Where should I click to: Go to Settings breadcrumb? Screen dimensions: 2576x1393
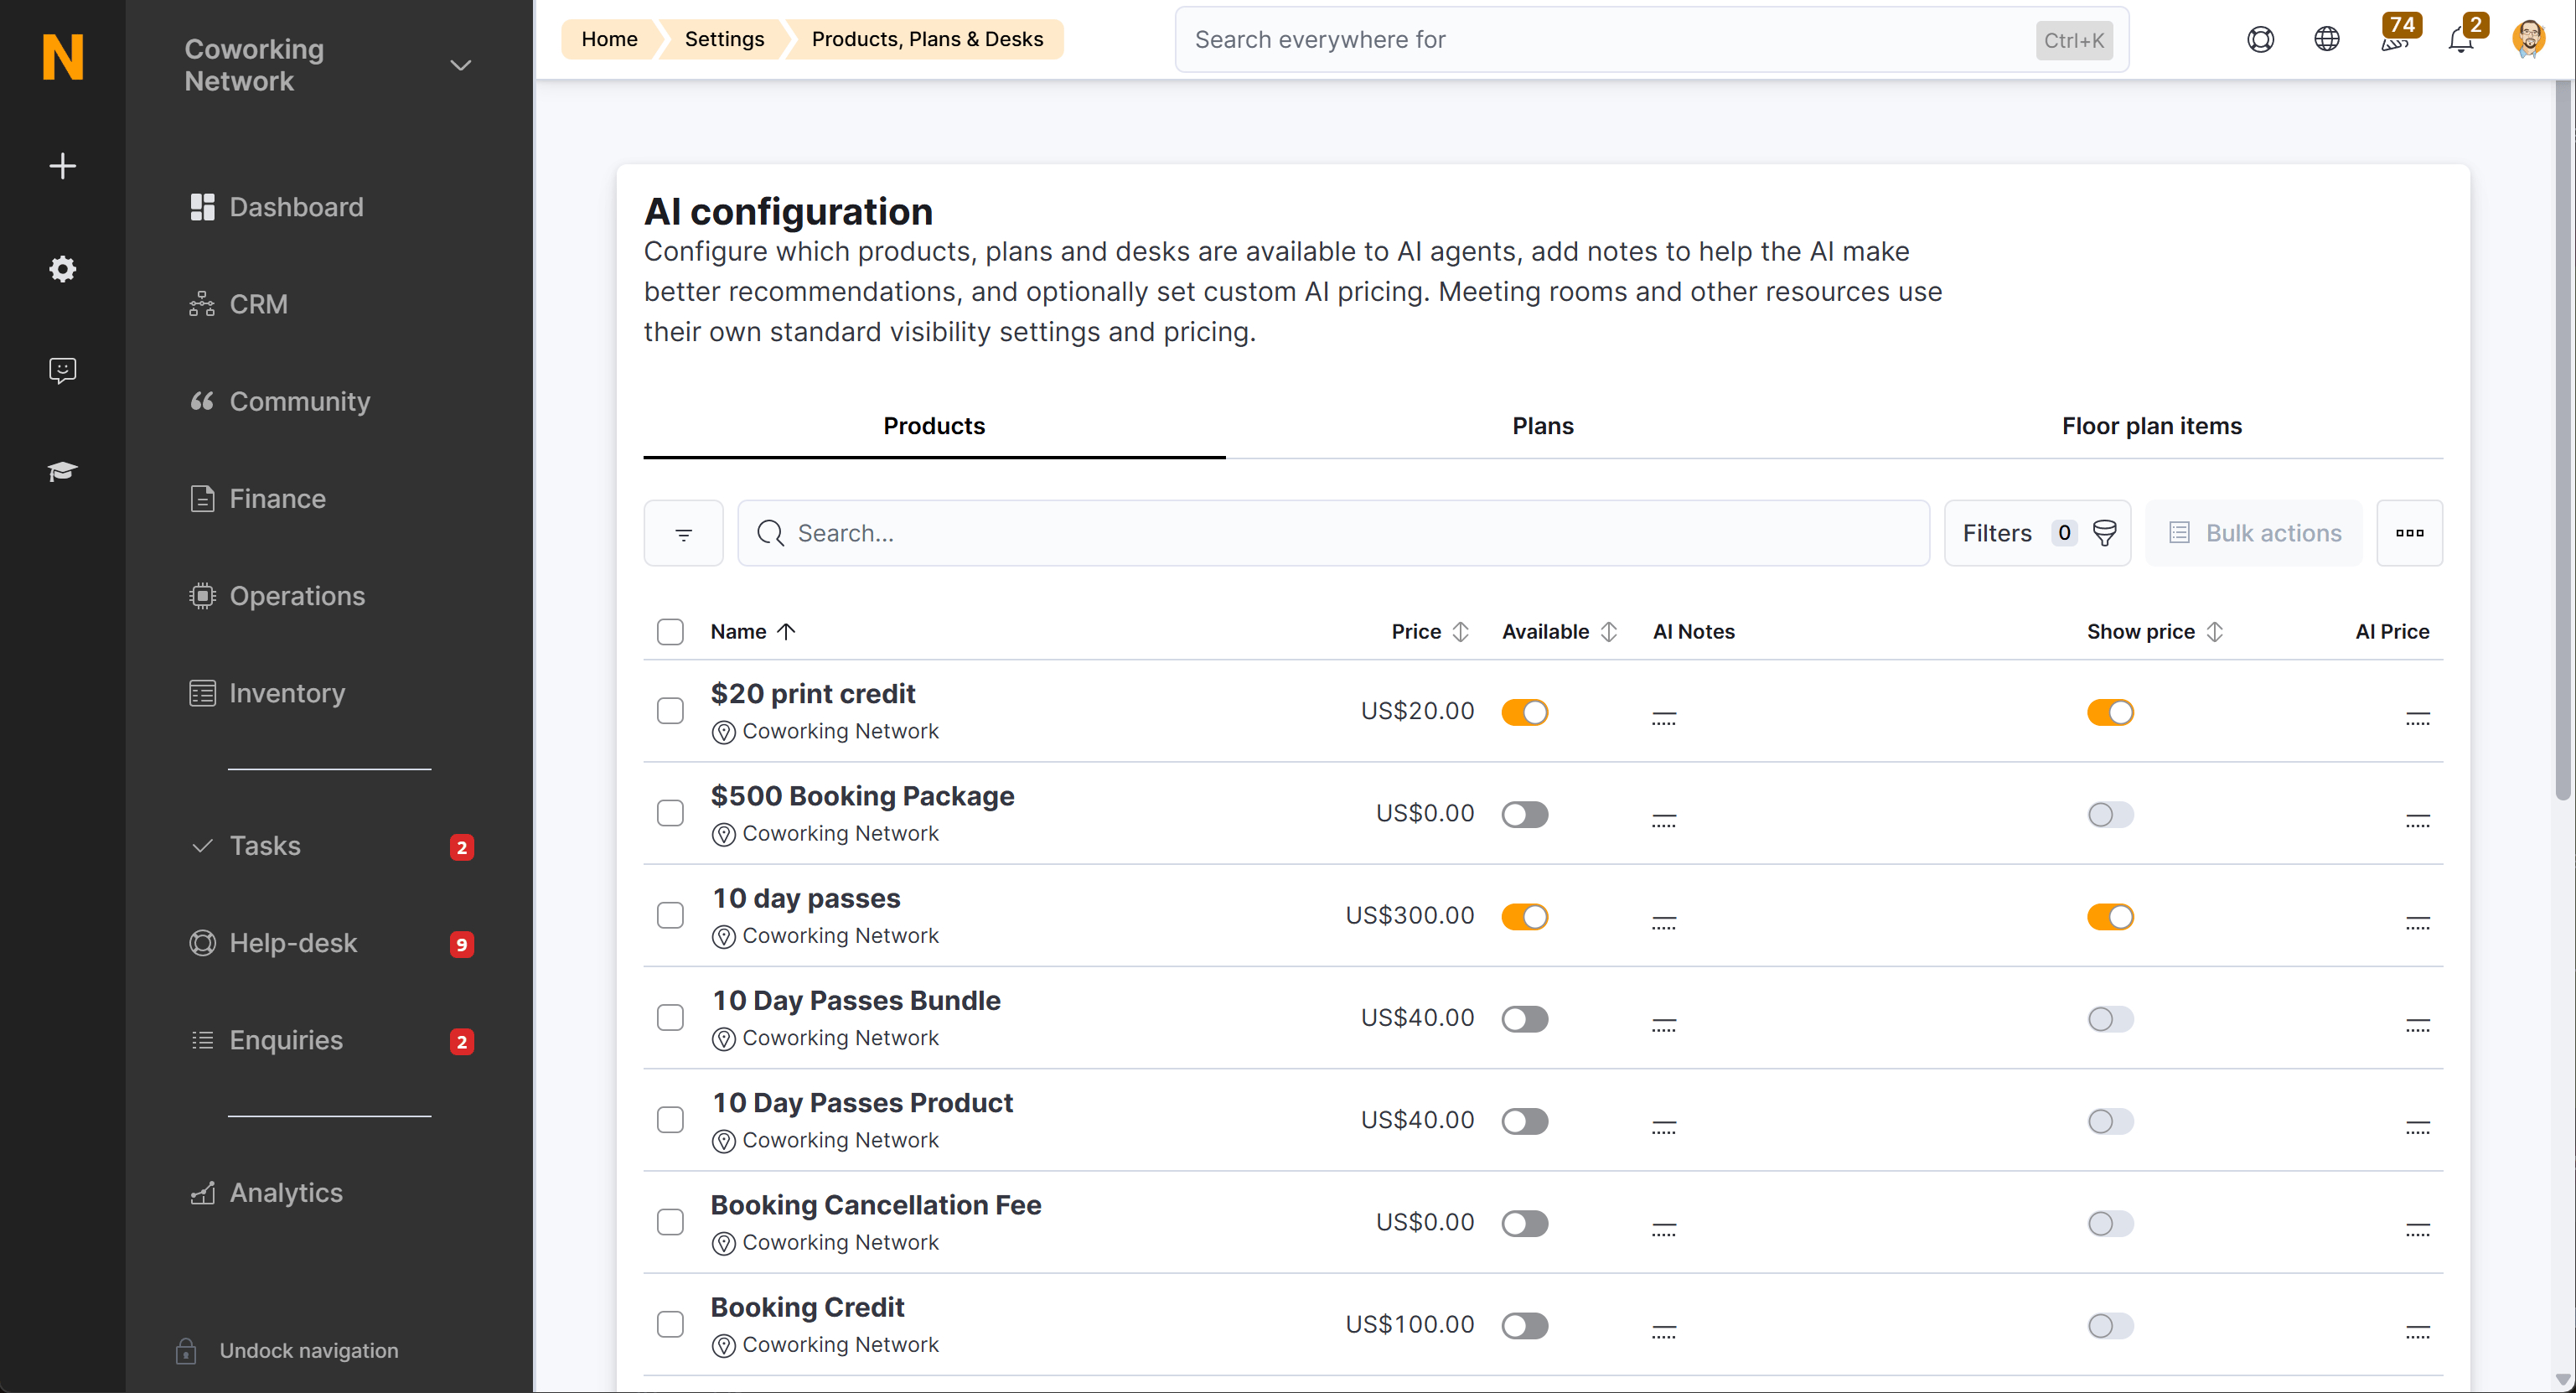click(724, 39)
